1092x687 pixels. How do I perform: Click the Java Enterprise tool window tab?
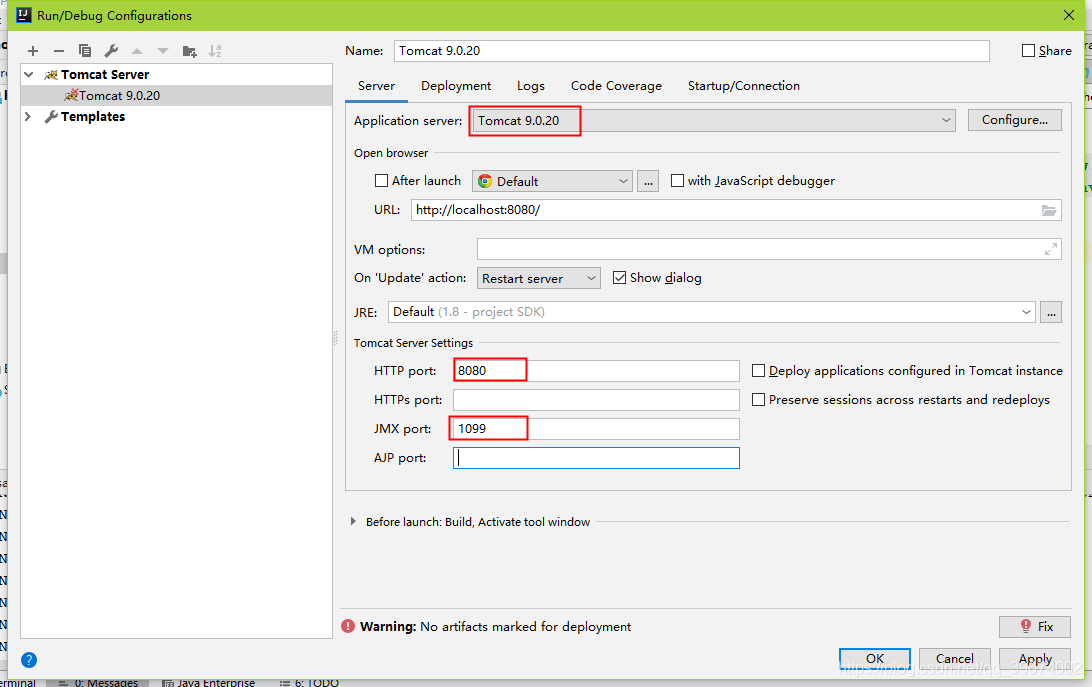208,682
